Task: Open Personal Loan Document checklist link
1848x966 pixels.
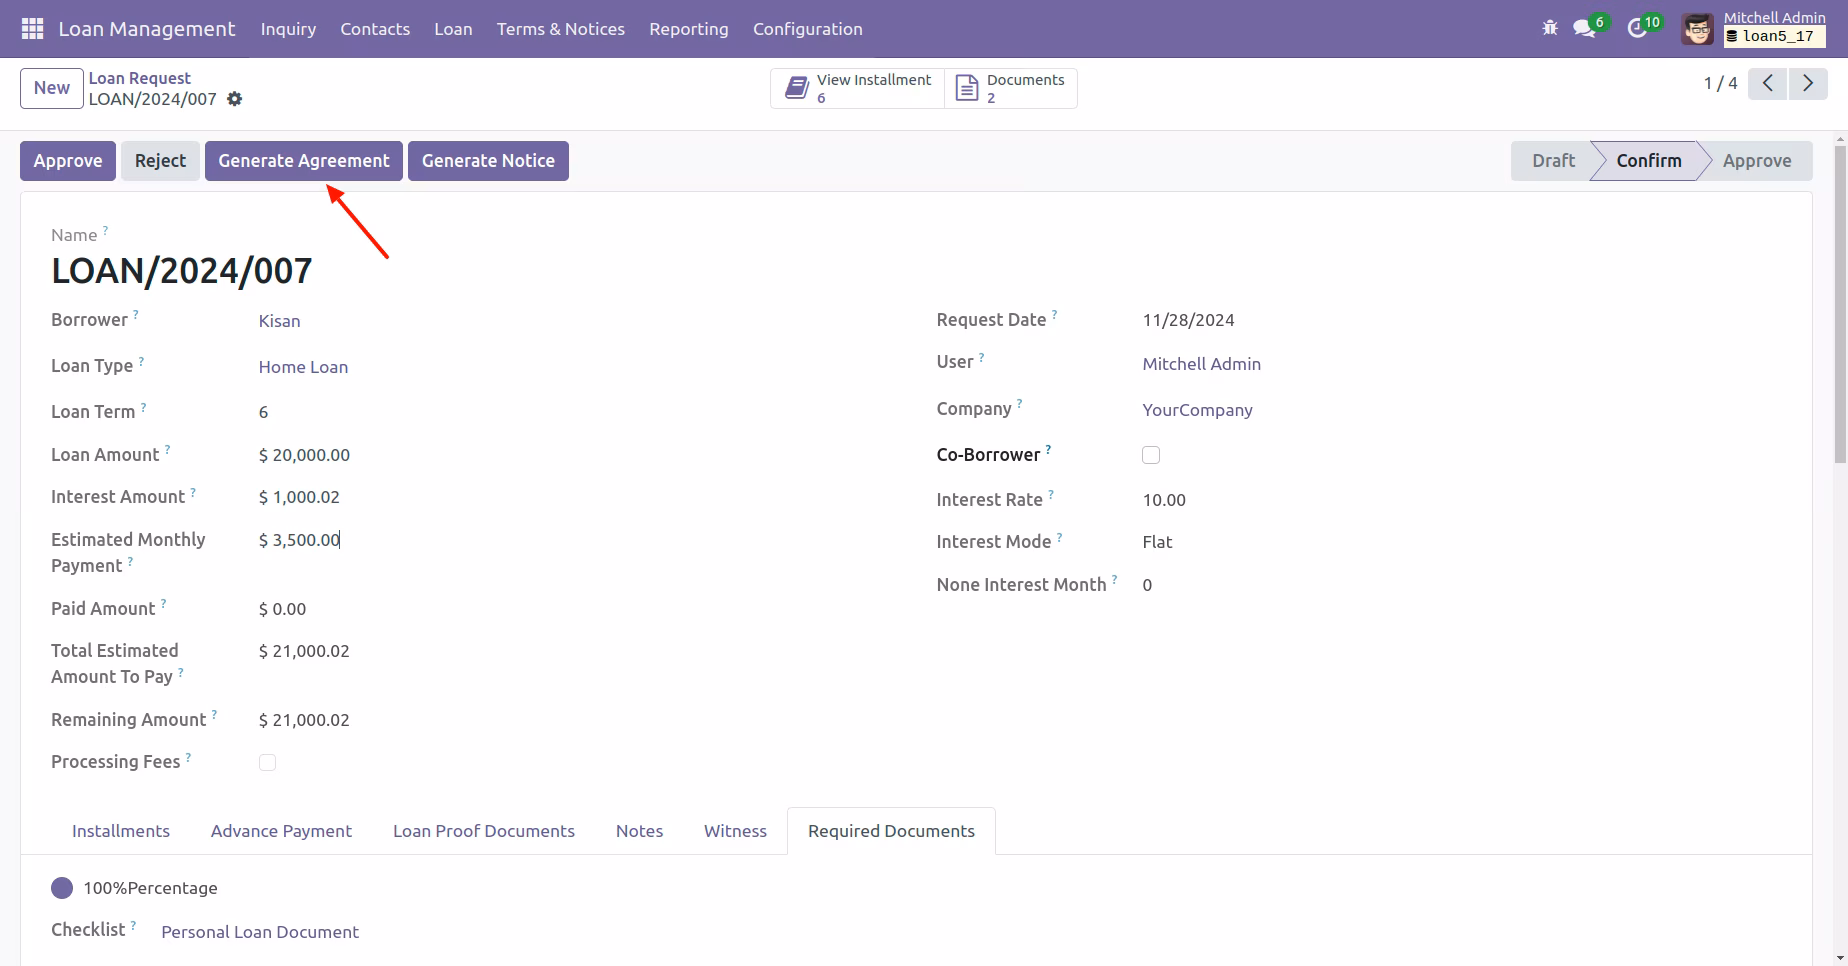Action: point(260,932)
